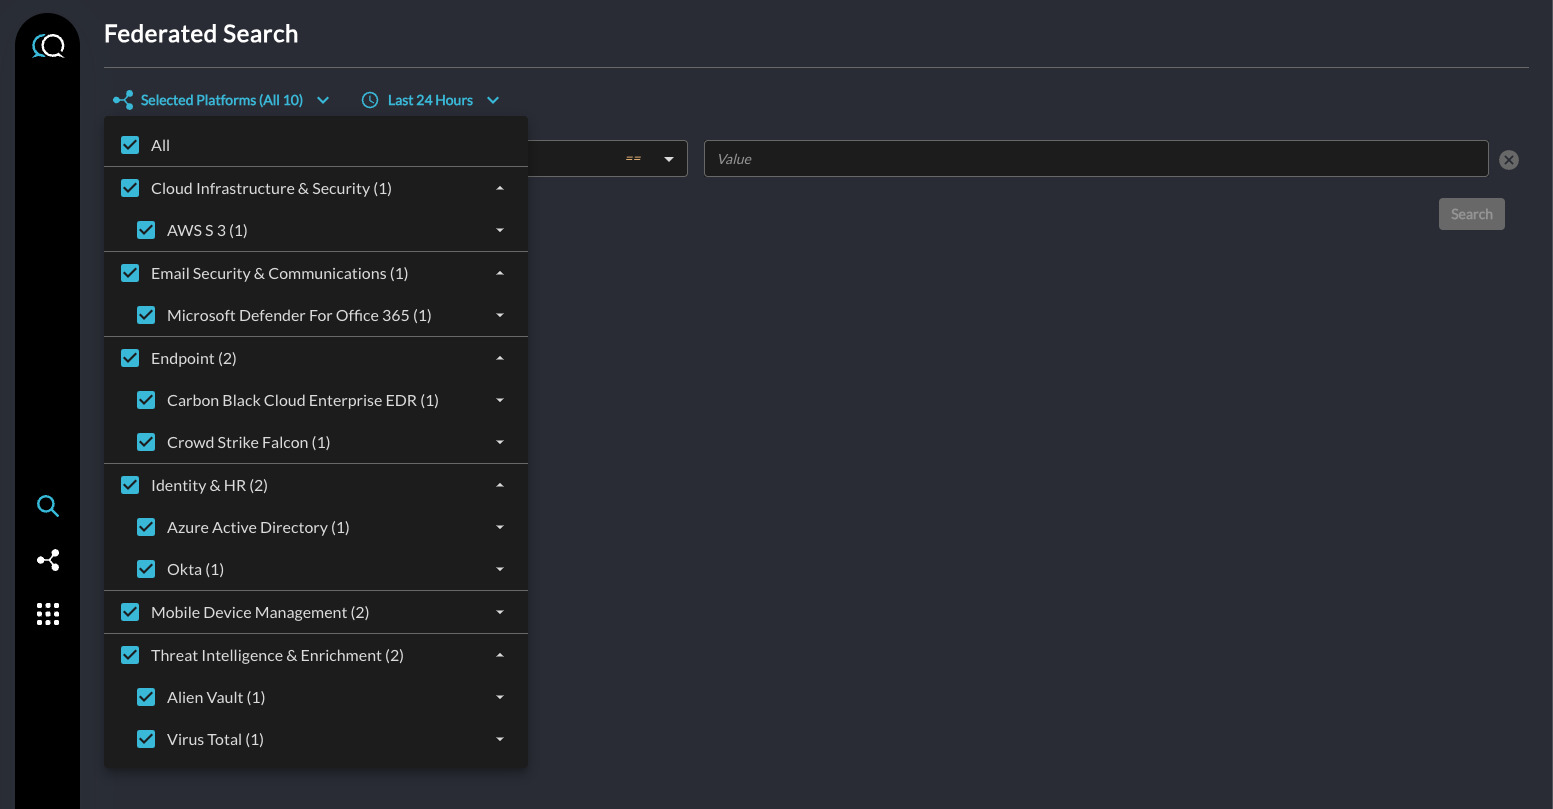This screenshot has width=1553, height=809.
Task: Remove the search condition with X icon
Action: (1509, 160)
